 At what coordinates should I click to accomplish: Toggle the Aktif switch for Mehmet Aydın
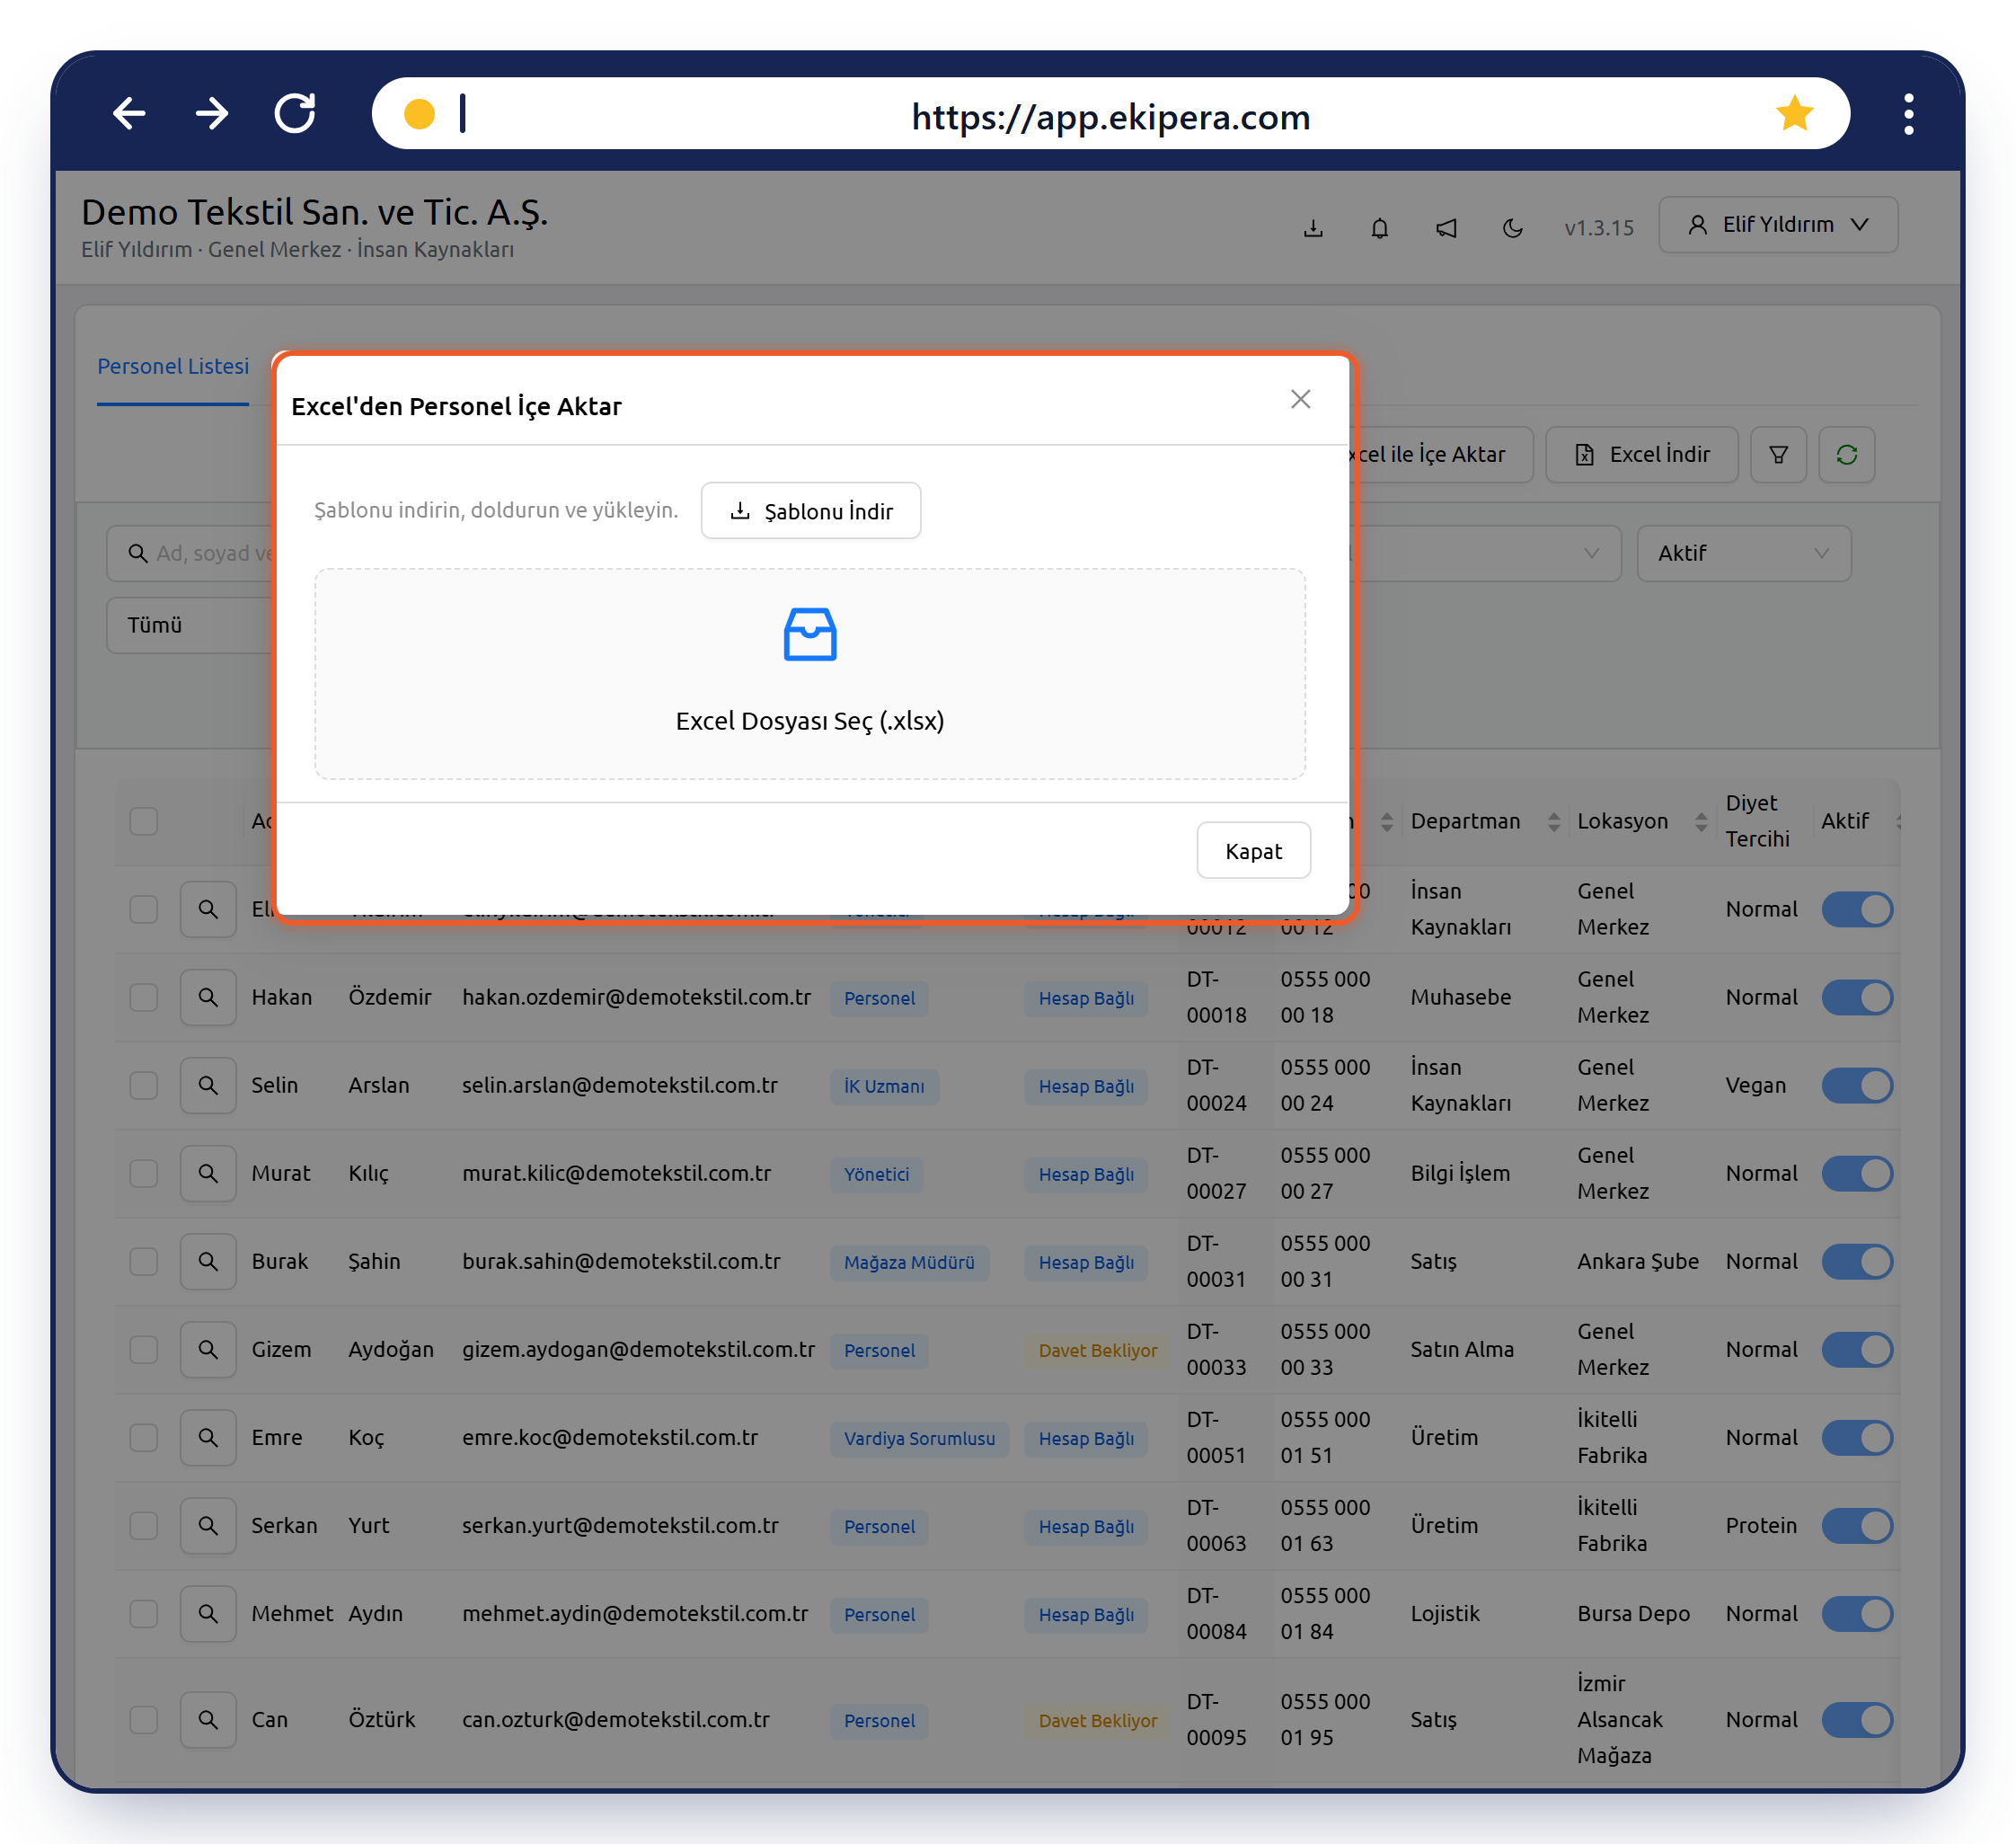point(1857,1613)
